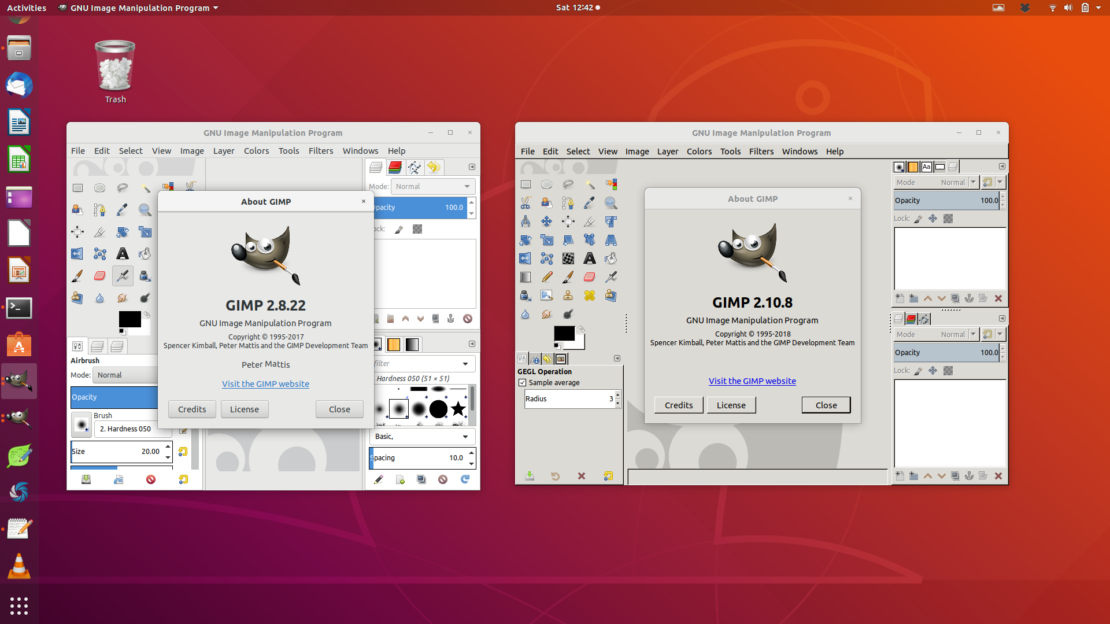Screen dimensions: 1110x624
Task: Open the Filters menu in GIMP 2.10
Action: (761, 151)
